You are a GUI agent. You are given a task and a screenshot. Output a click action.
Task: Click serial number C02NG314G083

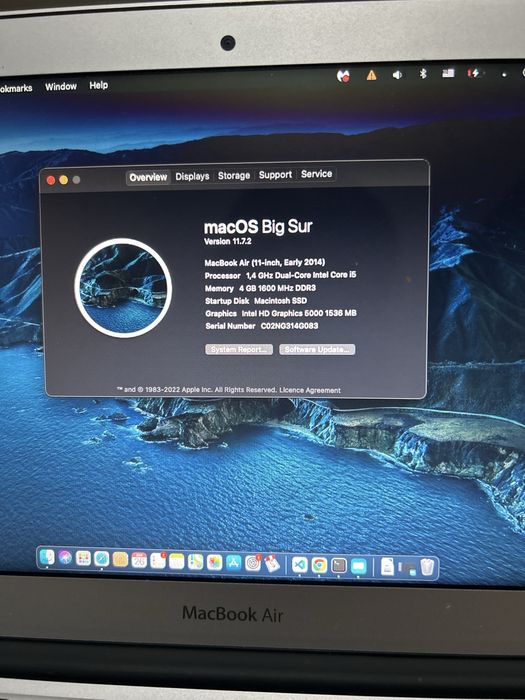pos(289,326)
